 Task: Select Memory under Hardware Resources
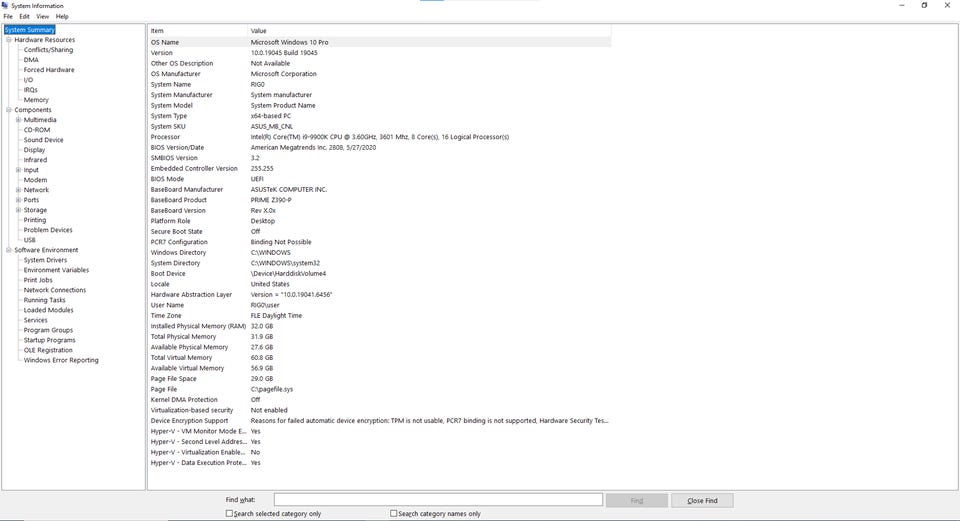pos(36,100)
